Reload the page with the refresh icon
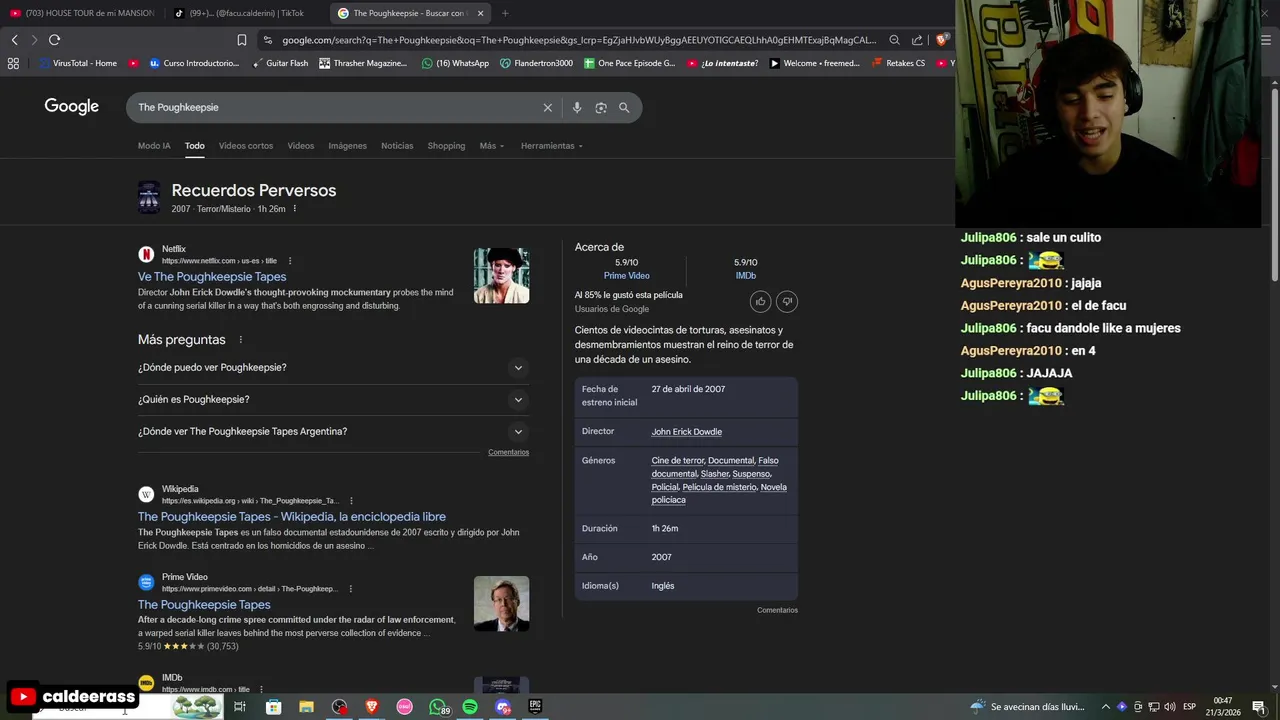 [54, 40]
